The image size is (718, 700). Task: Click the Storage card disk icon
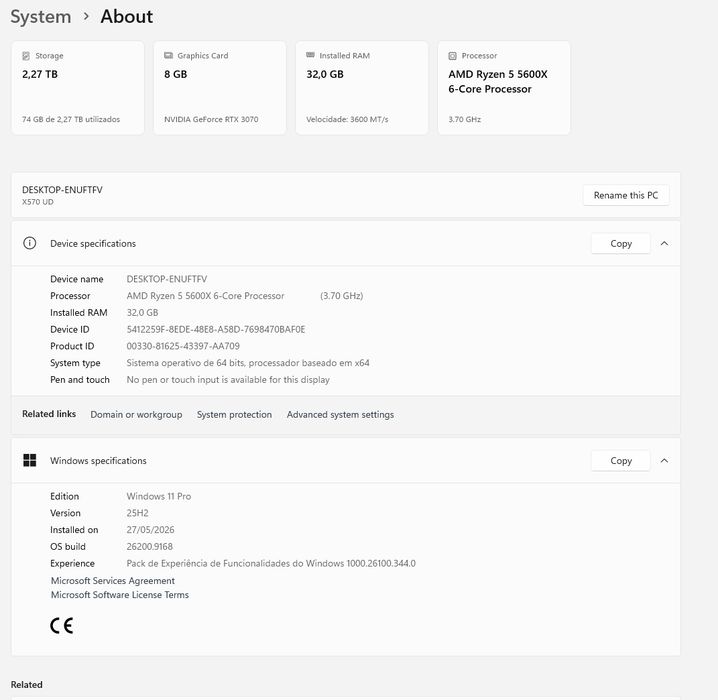coord(26,56)
